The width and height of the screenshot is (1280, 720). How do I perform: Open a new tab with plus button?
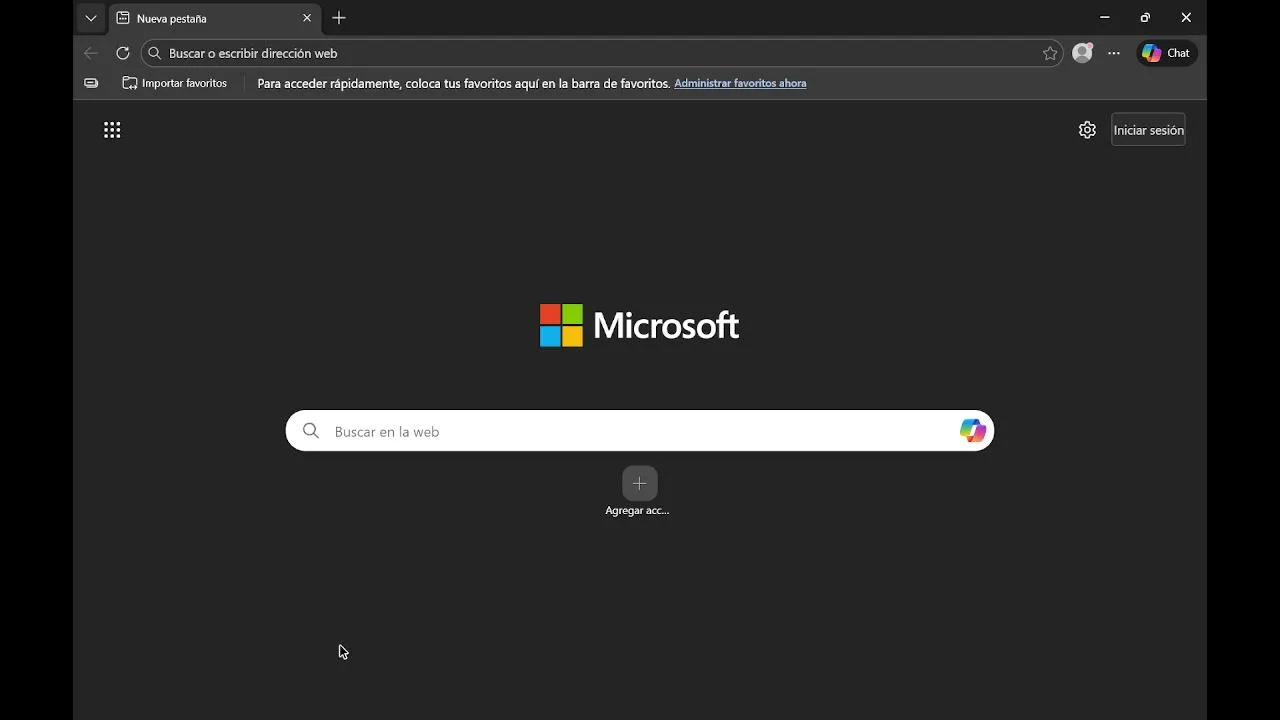[x=339, y=18]
